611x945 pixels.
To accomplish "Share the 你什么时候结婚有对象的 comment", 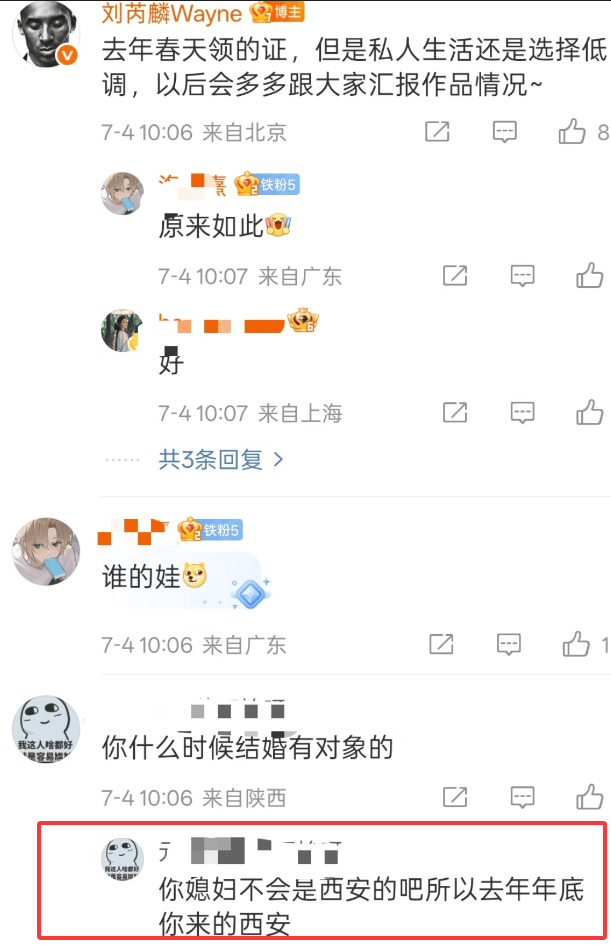I will (455, 797).
